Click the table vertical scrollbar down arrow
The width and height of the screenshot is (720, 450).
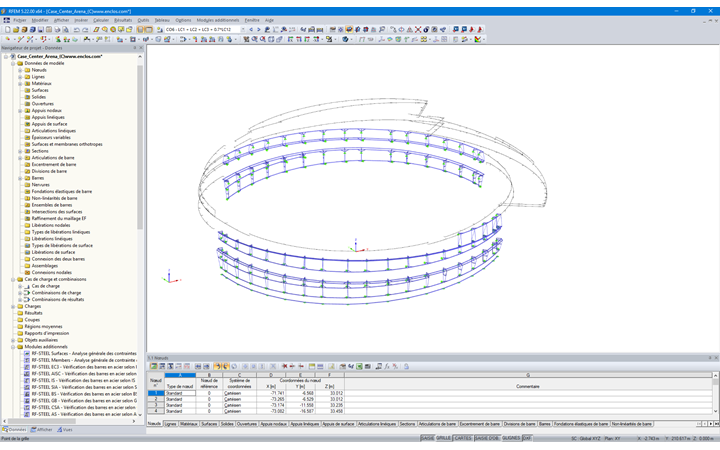(715, 412)
